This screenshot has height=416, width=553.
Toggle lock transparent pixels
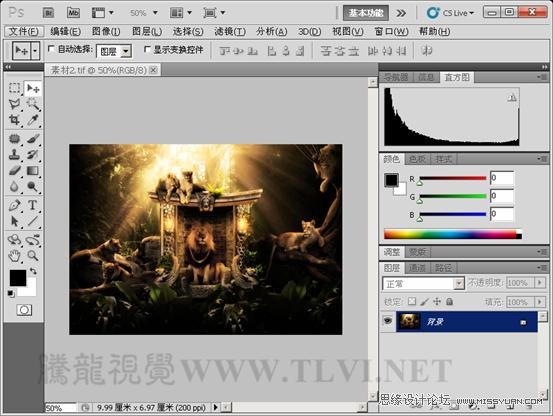(x=411, y=301)
